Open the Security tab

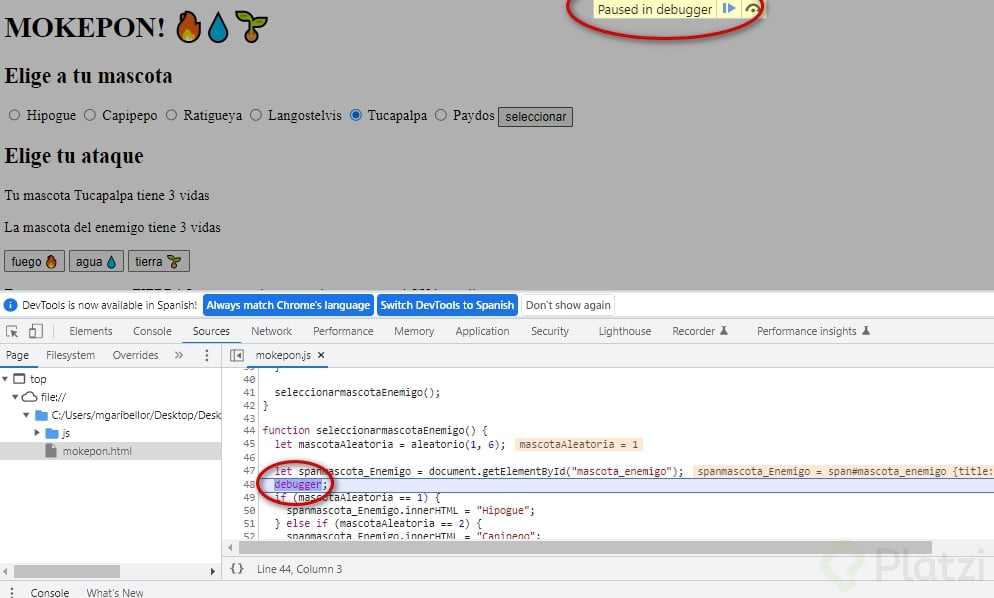550,331
